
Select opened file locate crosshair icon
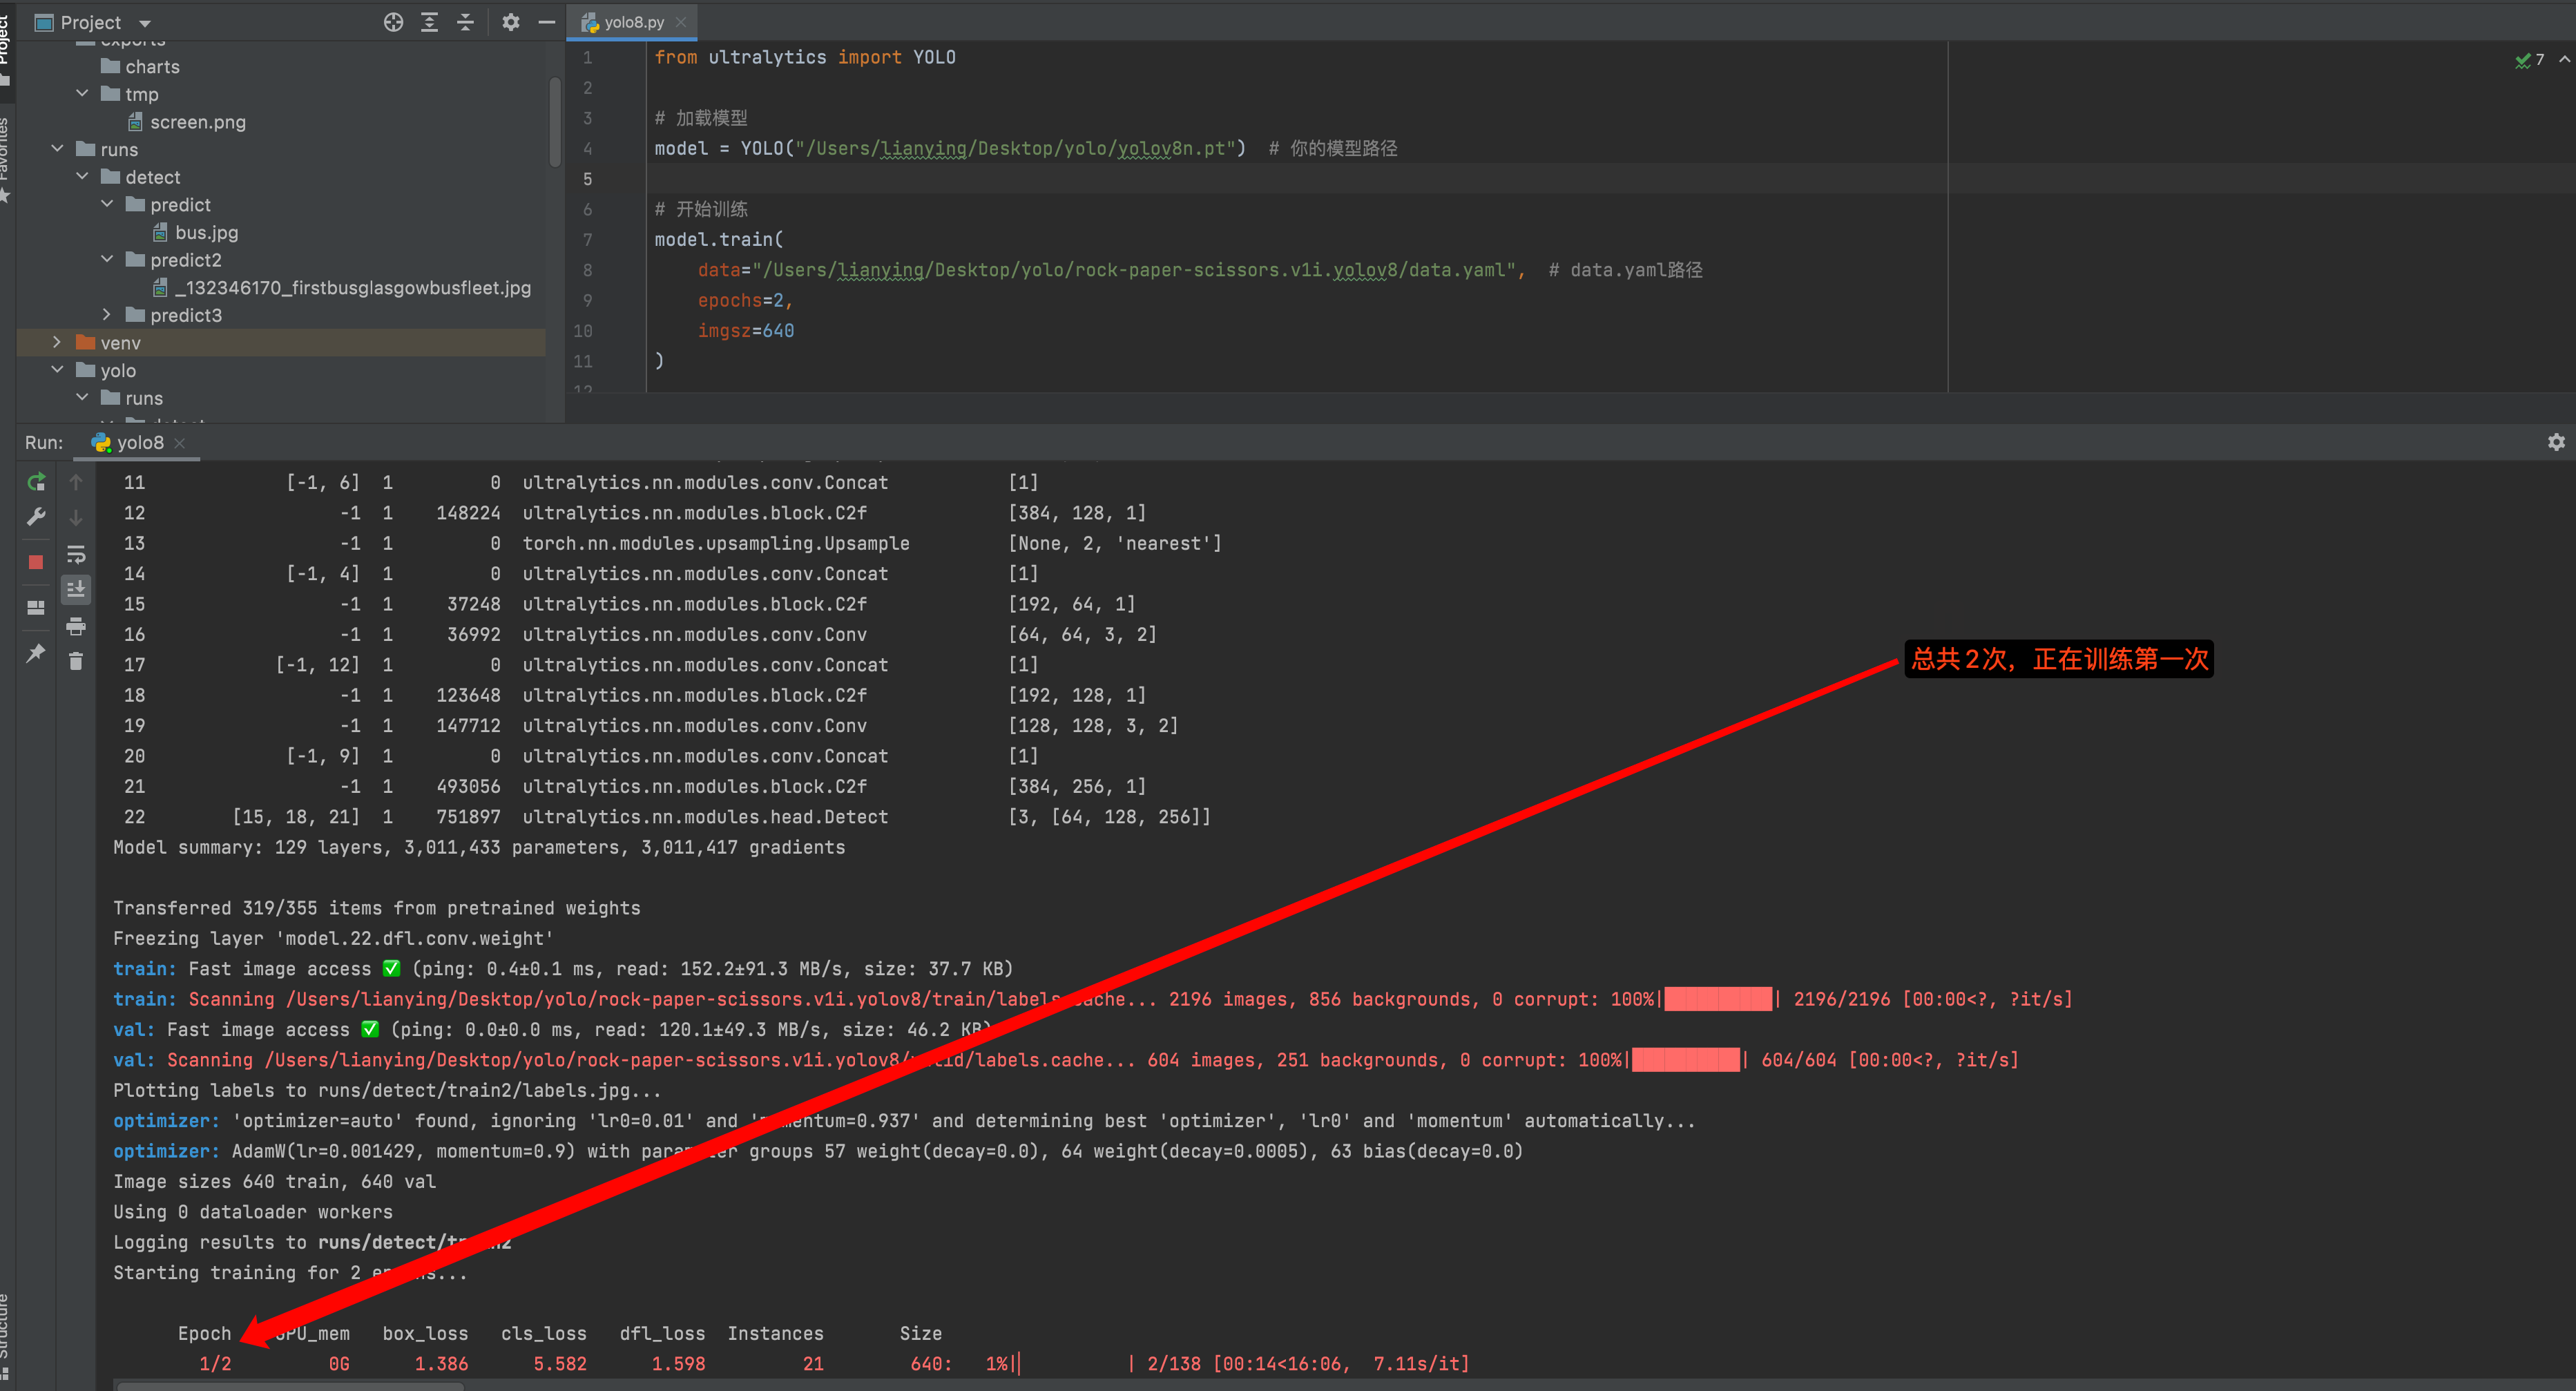tap(393, 22)
